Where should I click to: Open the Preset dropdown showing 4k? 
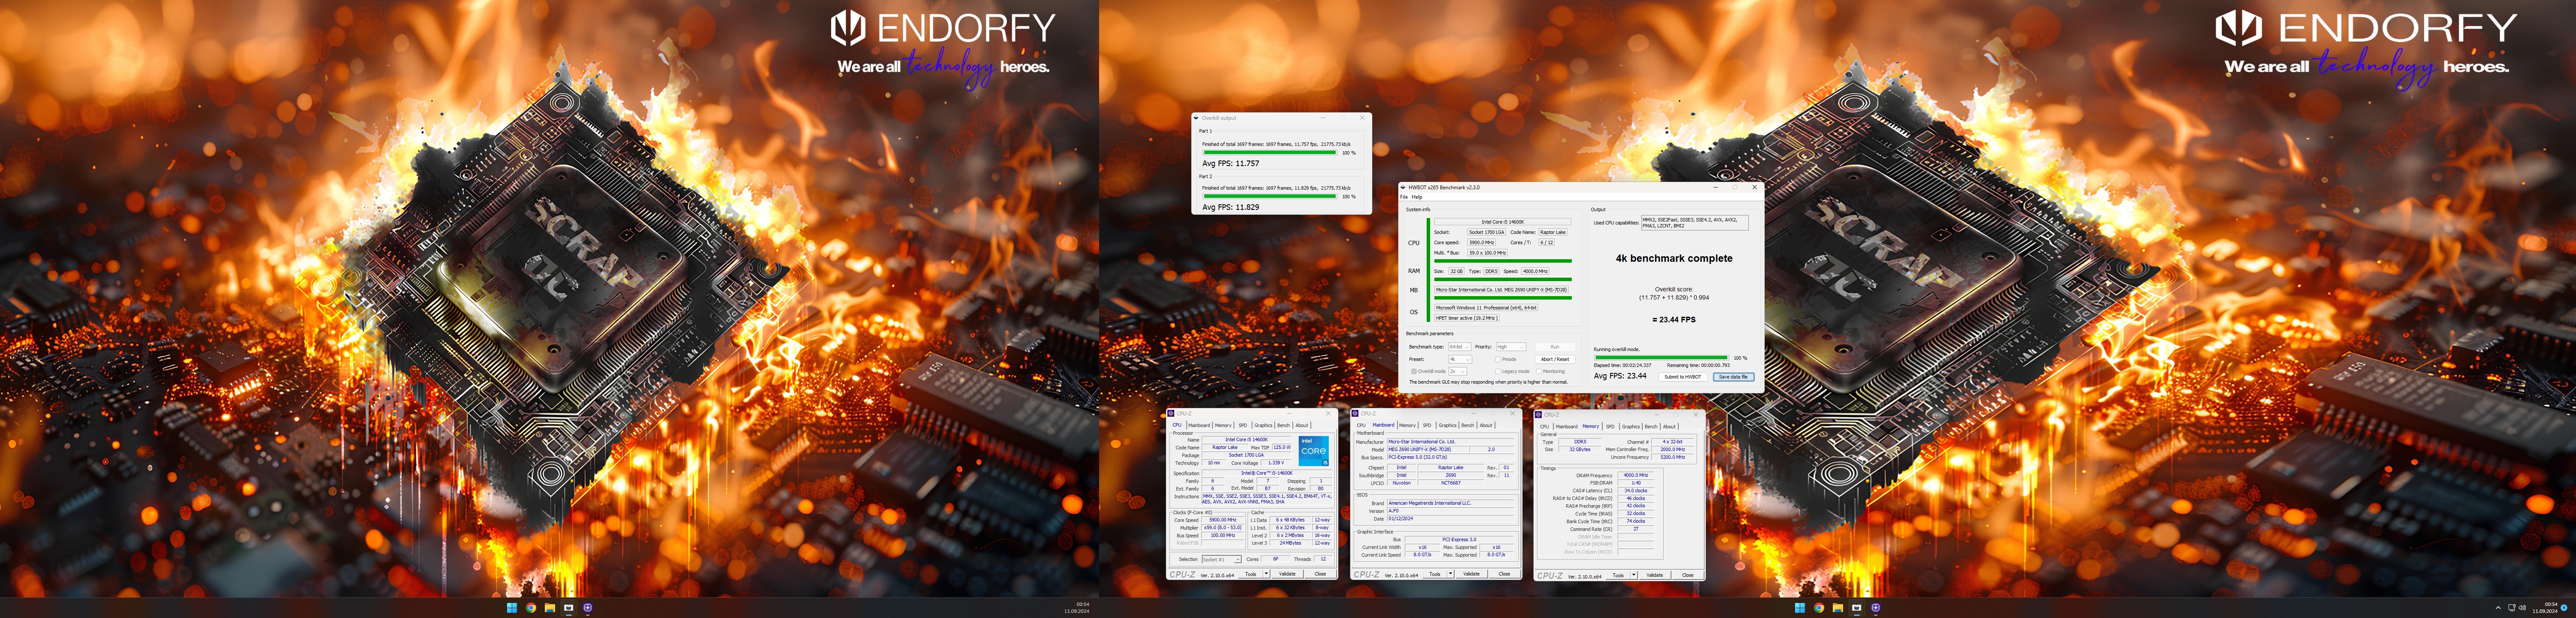tap(1460, 359)
